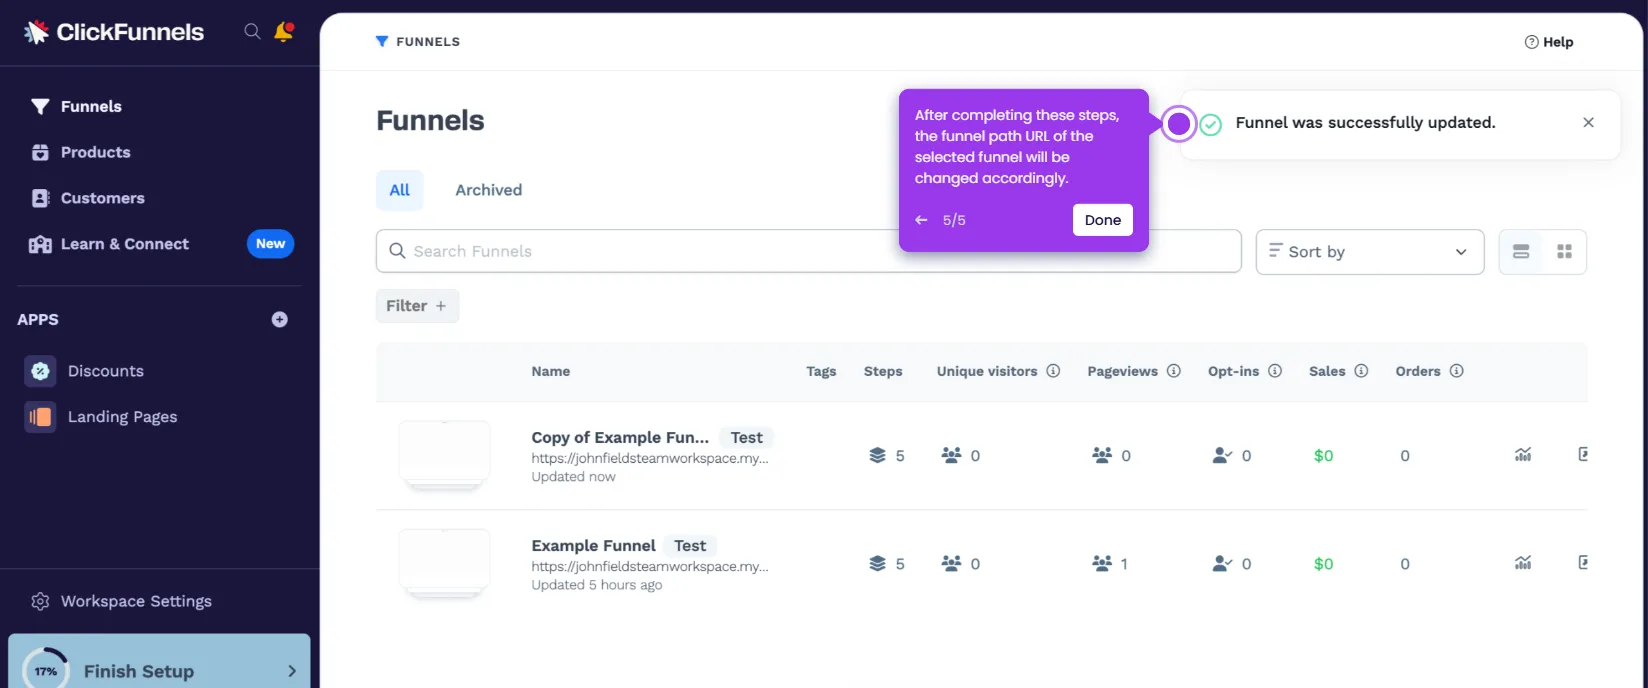Click thumbnail of Copy of Example Funnel

click(444, 455)
